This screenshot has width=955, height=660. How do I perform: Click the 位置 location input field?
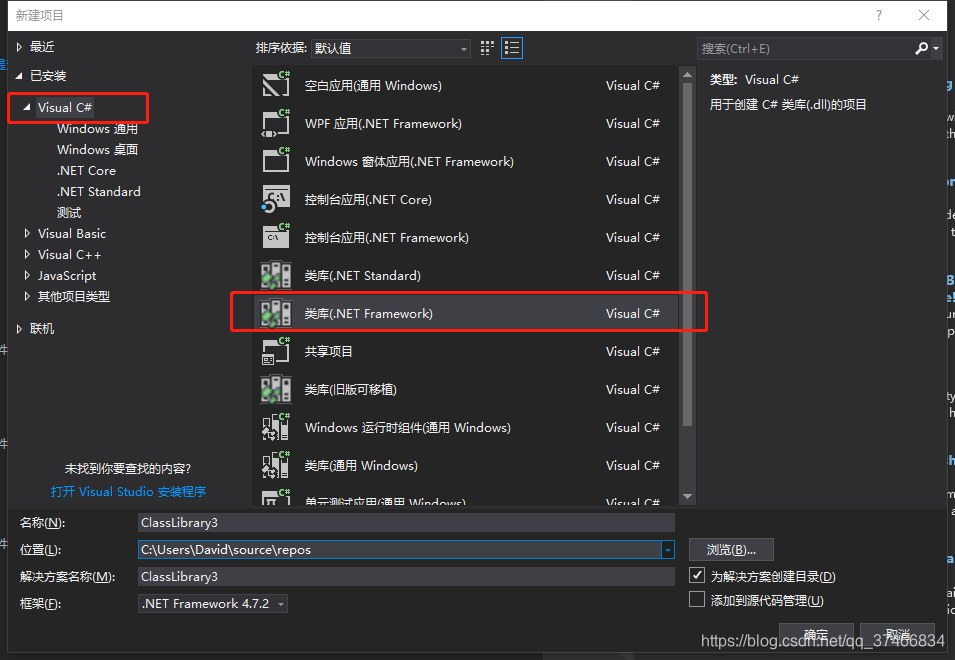point(400,550)
